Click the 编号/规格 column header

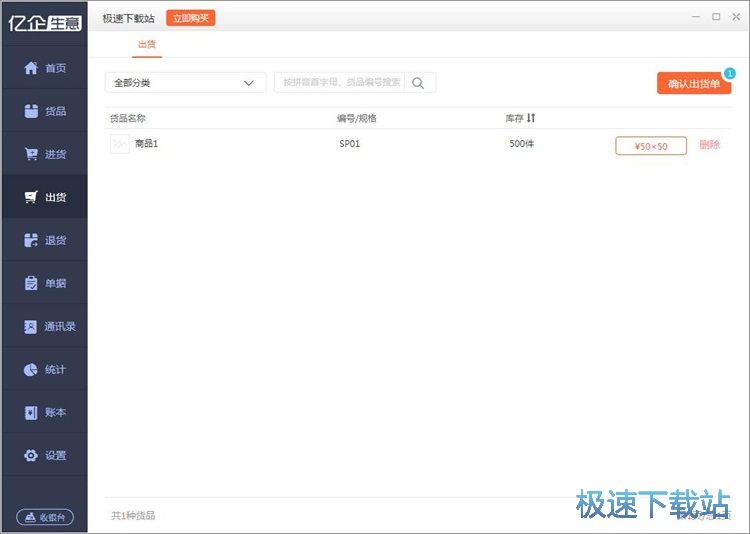(357, 118)
